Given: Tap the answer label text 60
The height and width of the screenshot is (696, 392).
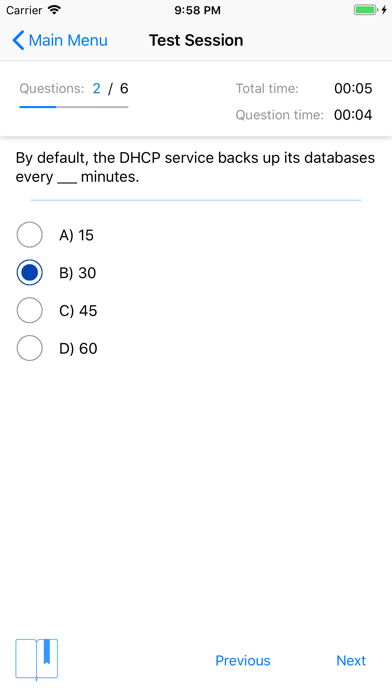Looking at the screenshot, I should (x=88, y=348).
